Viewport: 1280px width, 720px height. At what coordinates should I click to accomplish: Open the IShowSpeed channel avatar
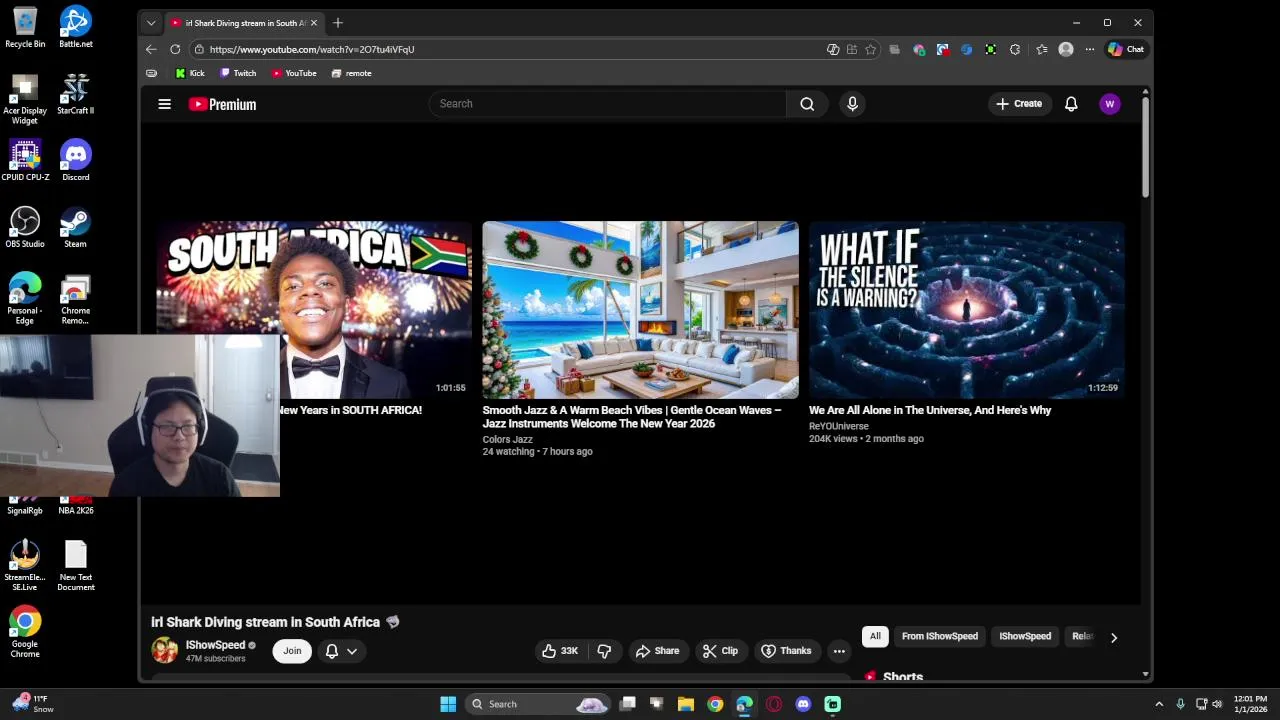click(165, 650)
